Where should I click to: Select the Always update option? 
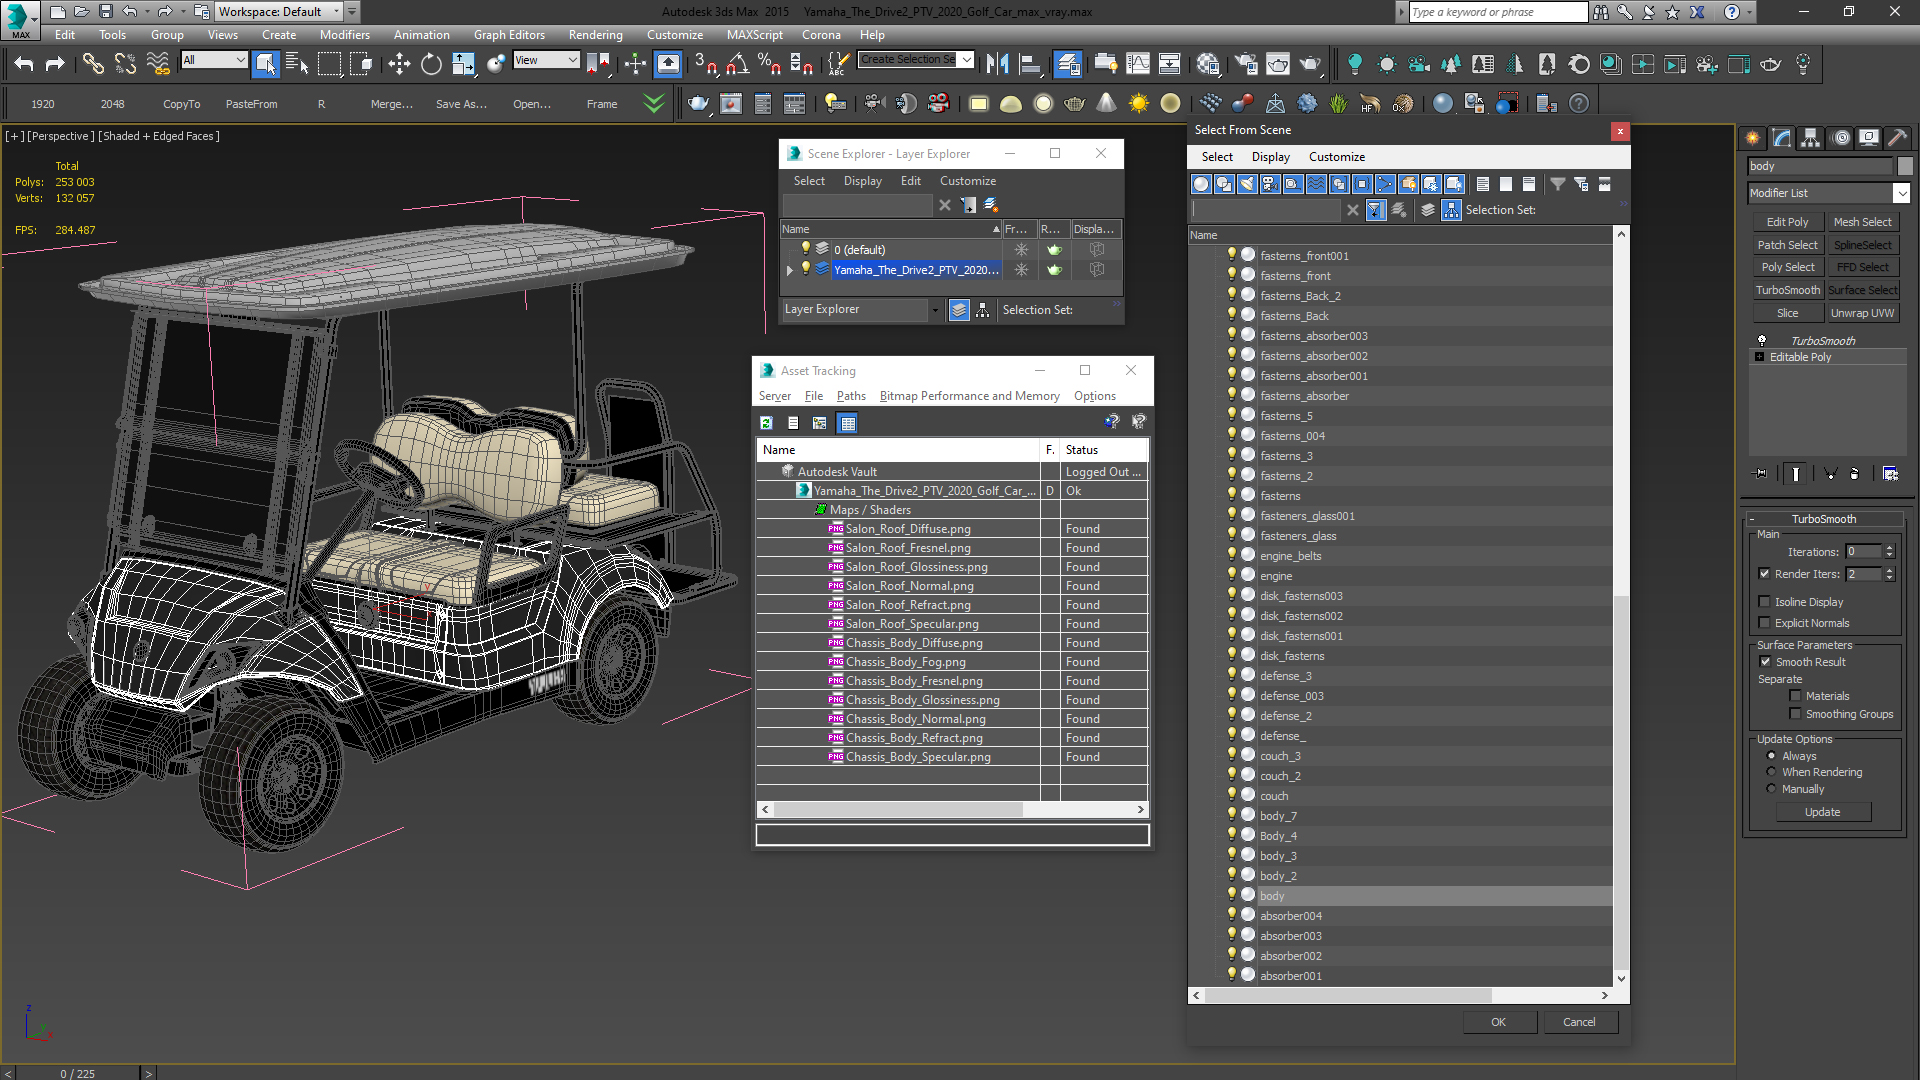(x=1772, y=756)
